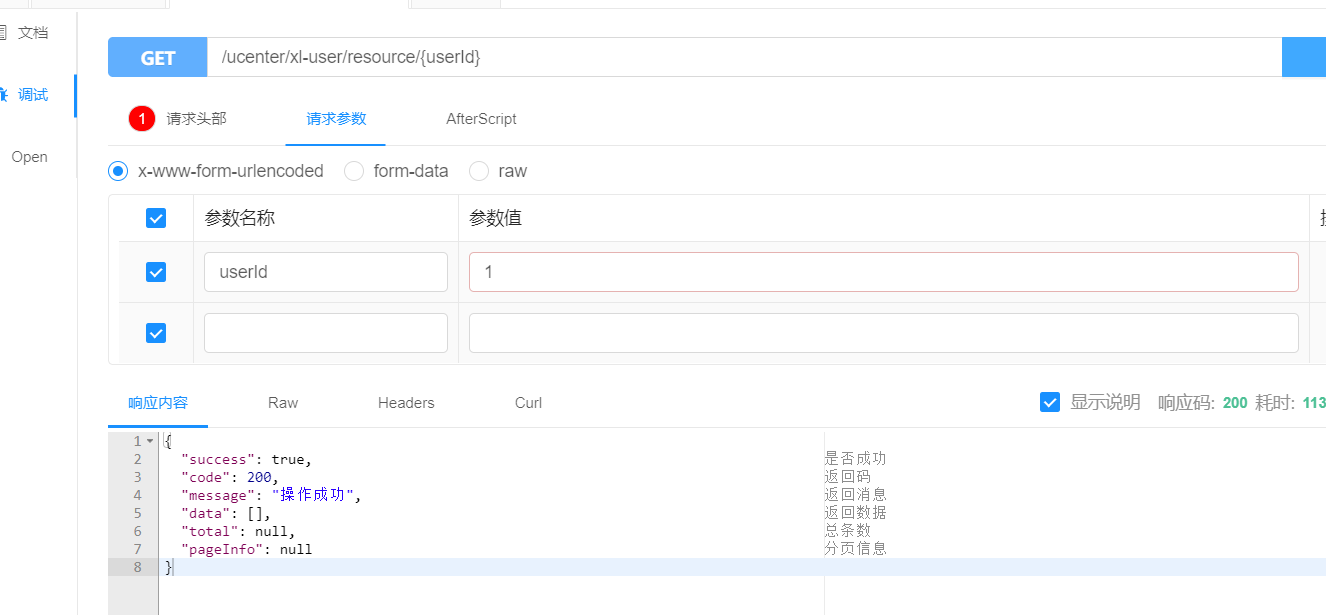
Task: Collapse the JSON fold arrow on line 1
Action: [150, 441]
